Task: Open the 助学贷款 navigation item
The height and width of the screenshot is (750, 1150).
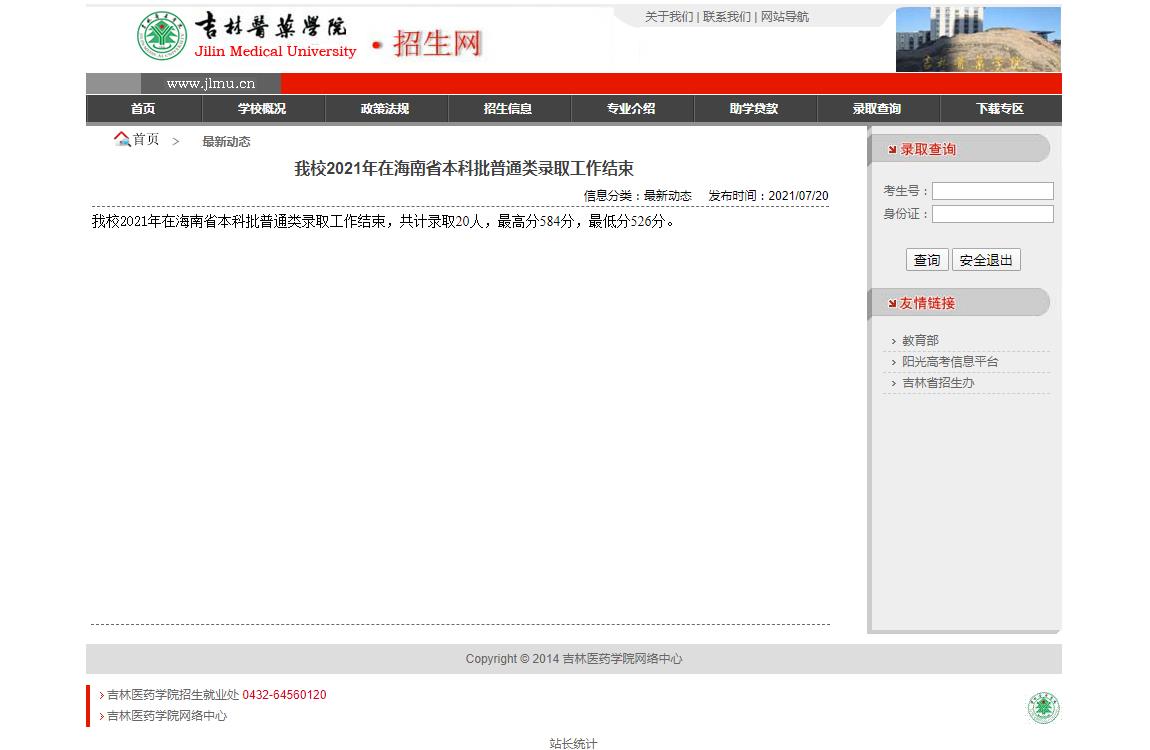Action: click(754, 109)
